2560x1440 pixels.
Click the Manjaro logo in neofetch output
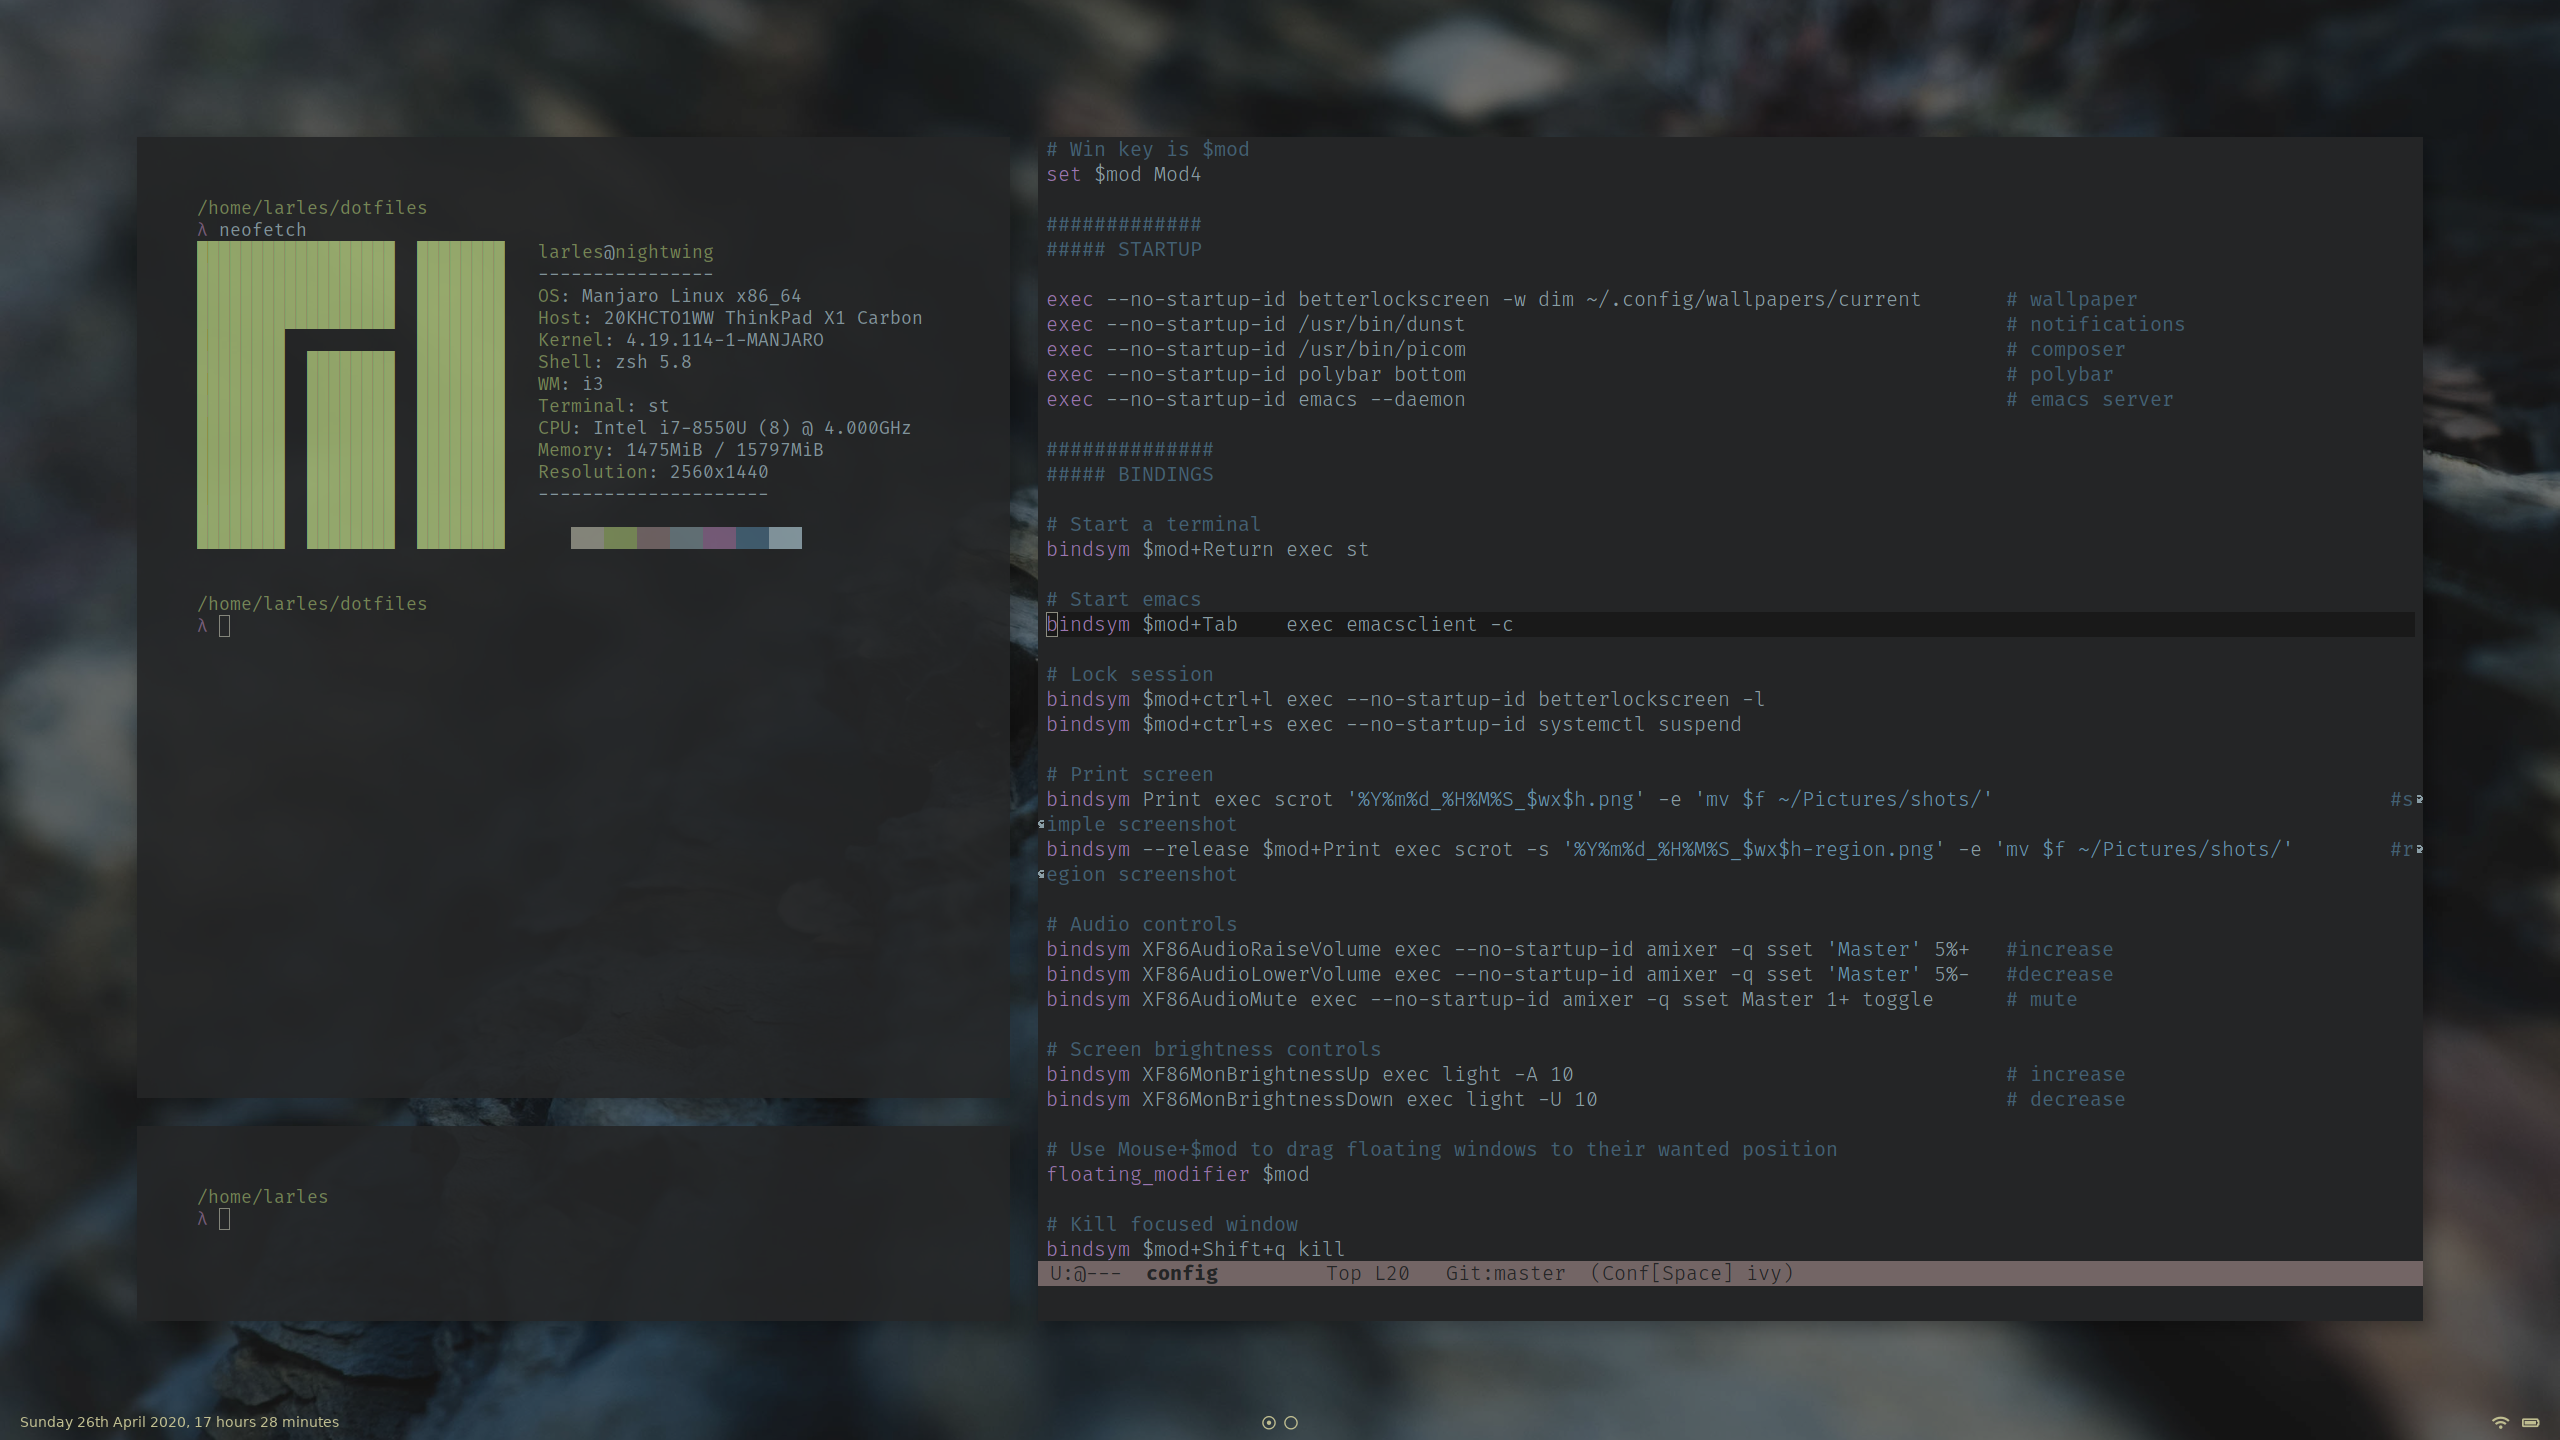pos(350,394)
